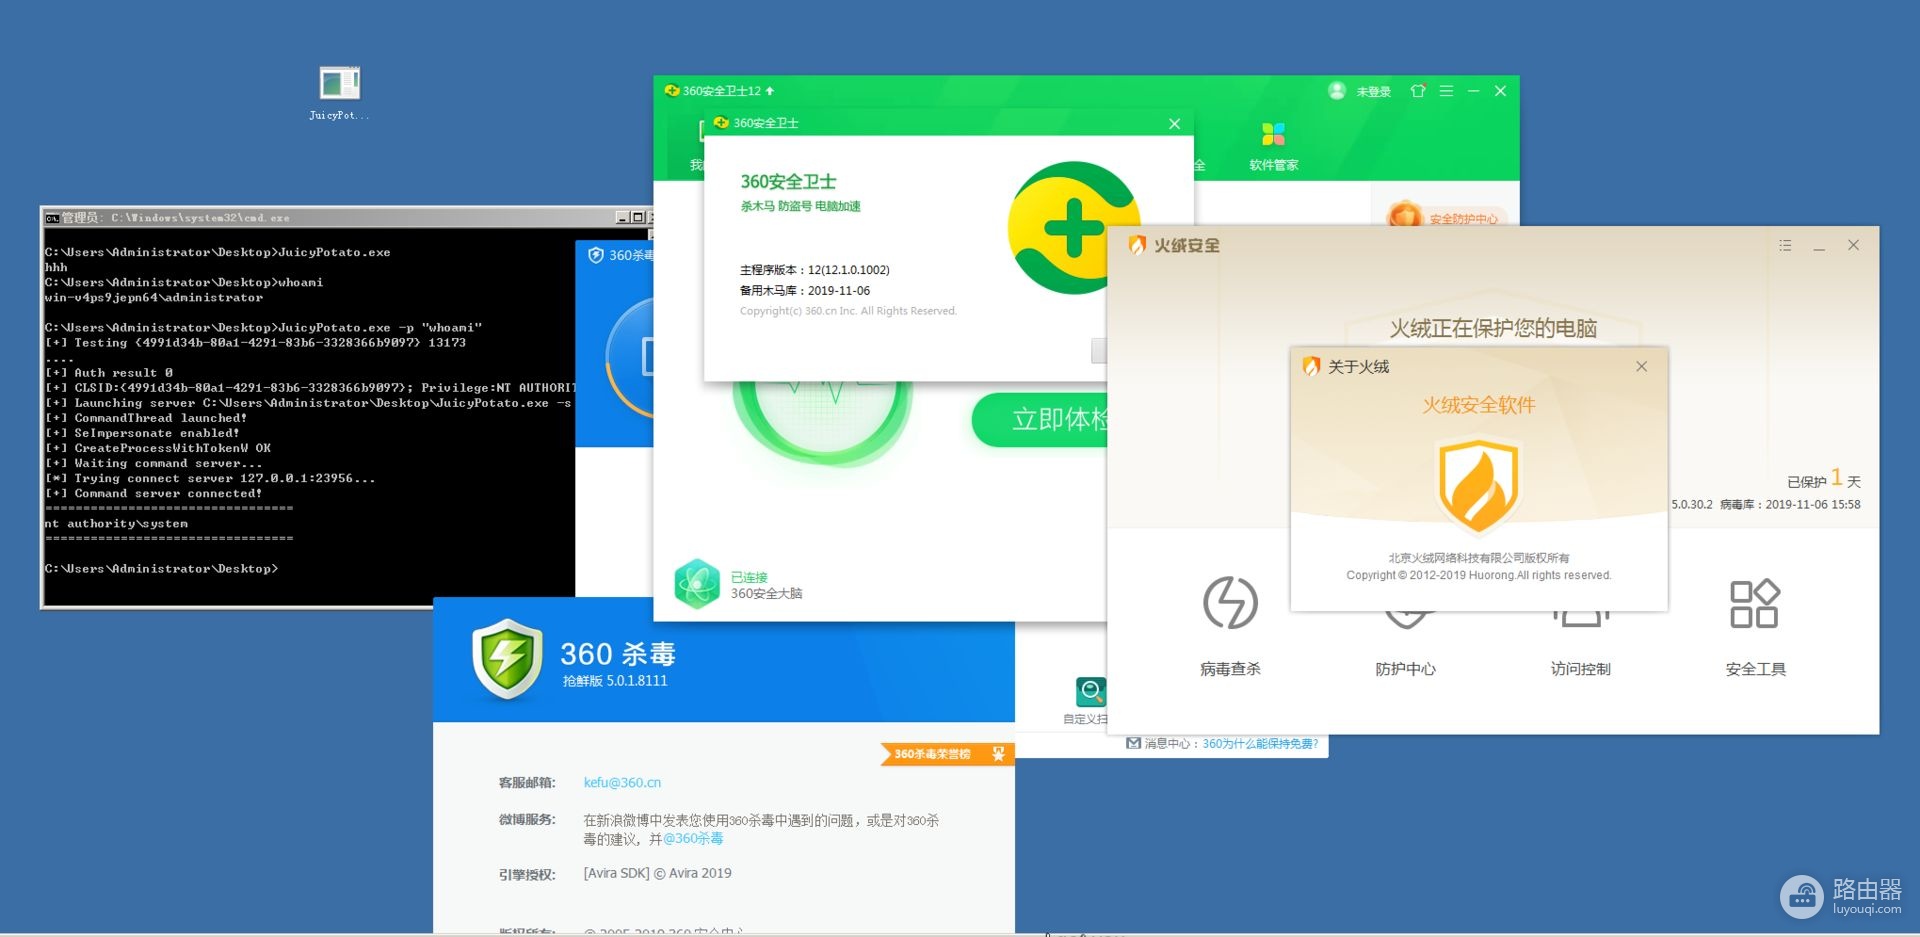Switch to 软件管家 tab label
This screenshot has height=937, width=1920.
coord(1273,165)
